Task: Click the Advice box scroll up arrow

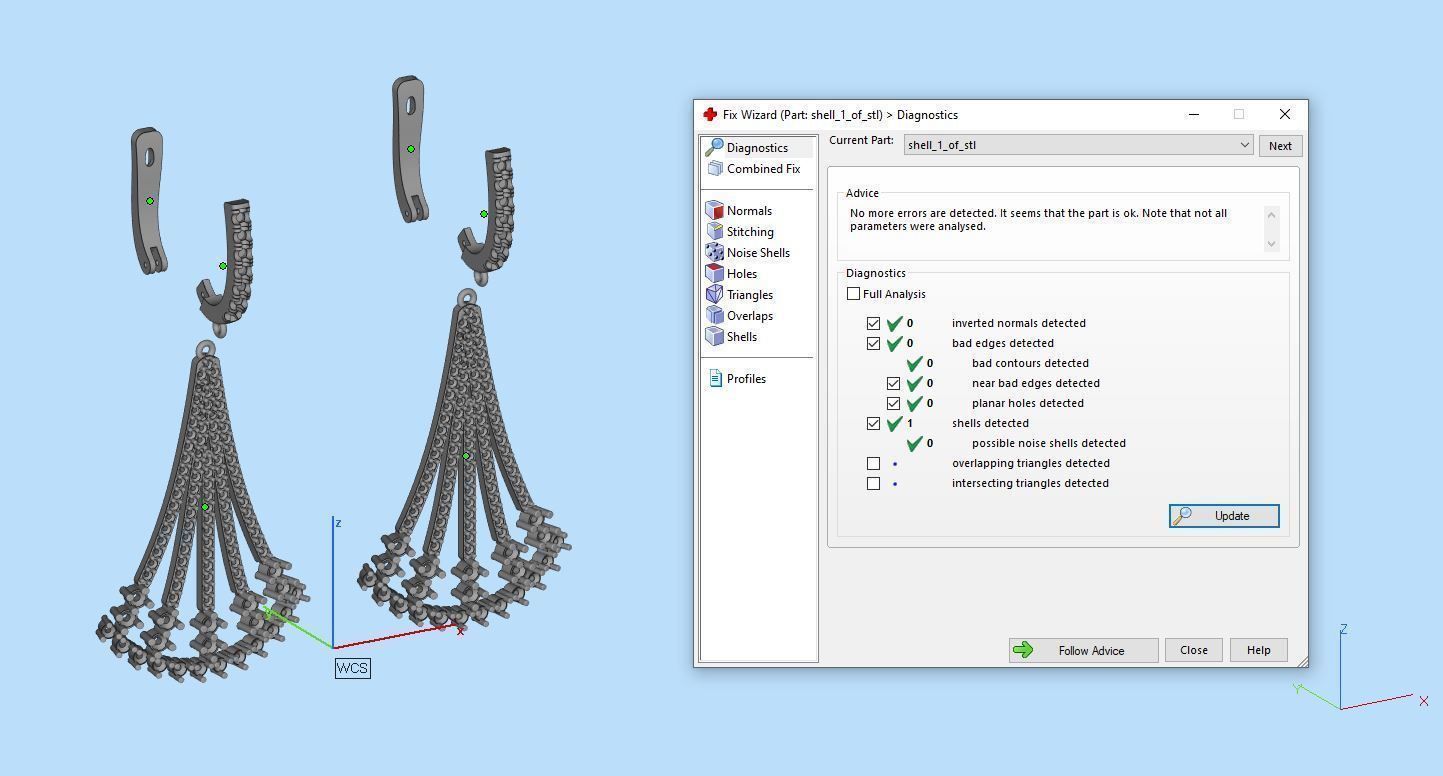Action: [1271, 214]
